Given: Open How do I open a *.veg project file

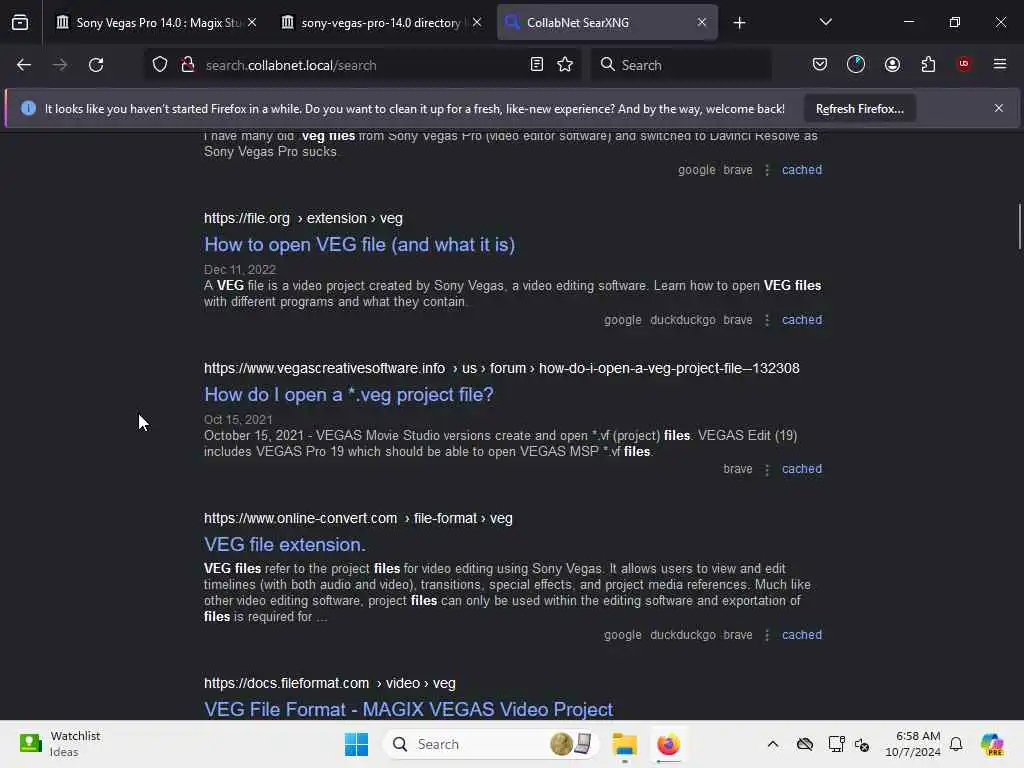Looking at the screenshot, I should click(x=349, y=395).
